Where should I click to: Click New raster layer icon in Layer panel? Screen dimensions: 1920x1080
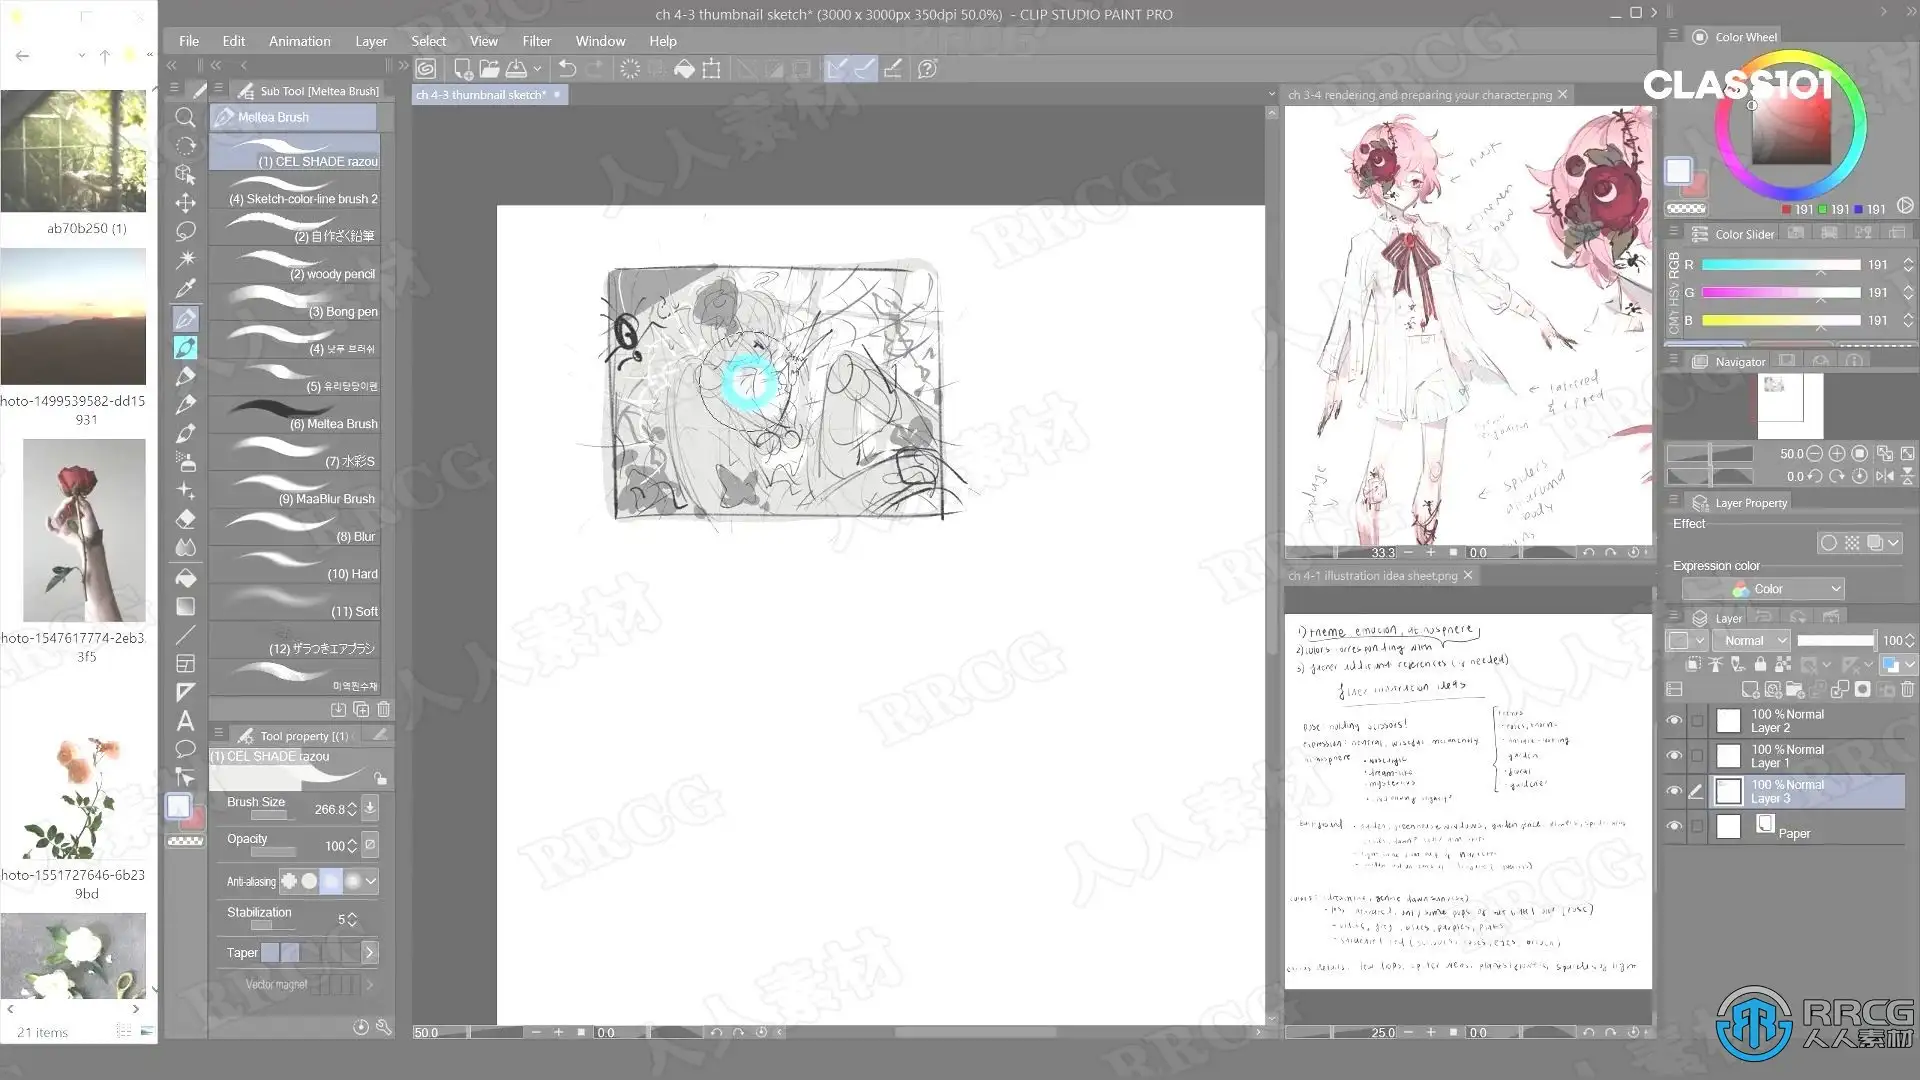[x=1750, y=689]
